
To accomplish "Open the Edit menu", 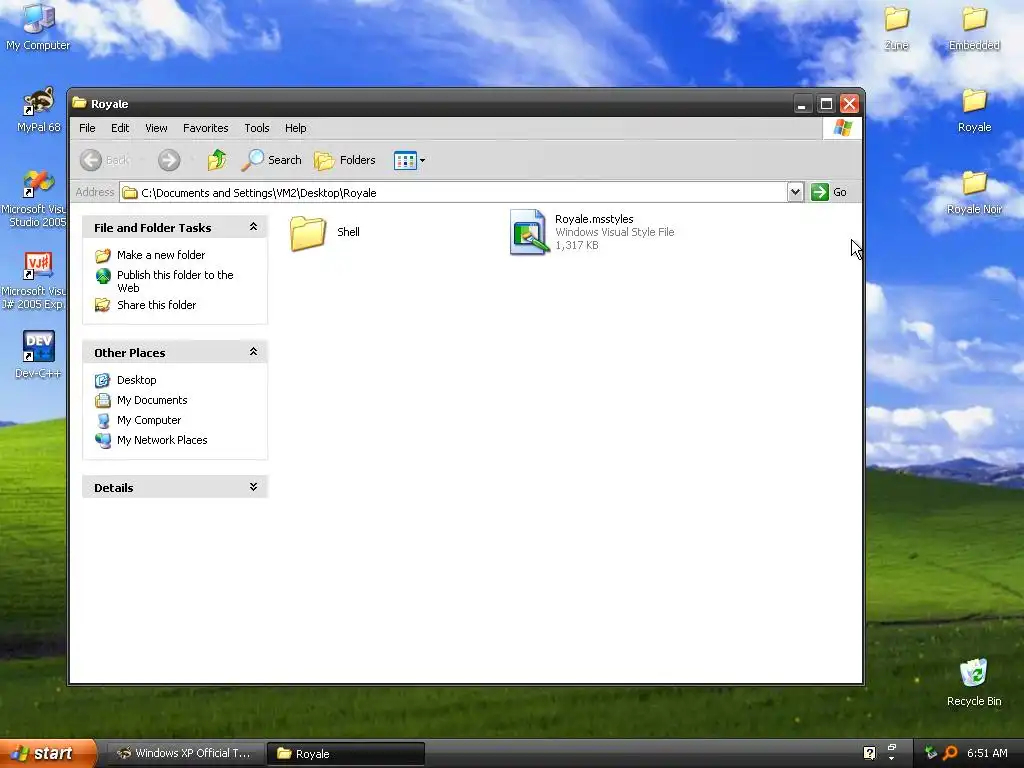I will [x=120, y=128].
